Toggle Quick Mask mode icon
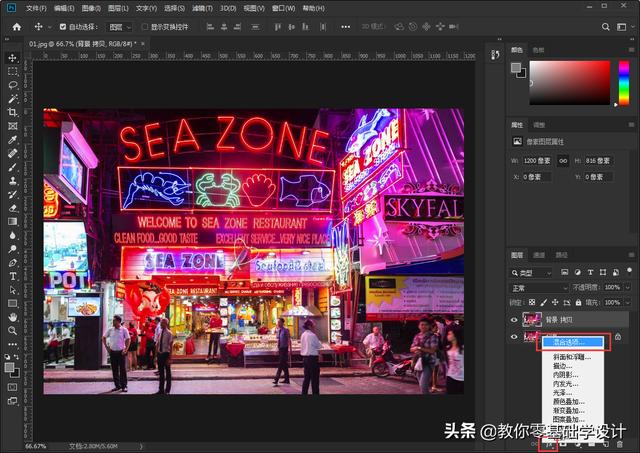This screenshot has height=453, width=640. [x=12, y=387]
